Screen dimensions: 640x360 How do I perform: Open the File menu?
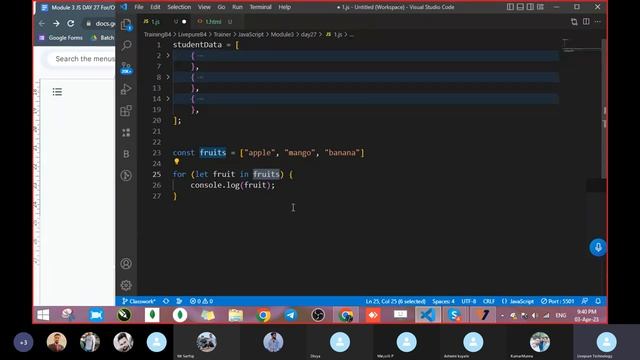(139, 7)
